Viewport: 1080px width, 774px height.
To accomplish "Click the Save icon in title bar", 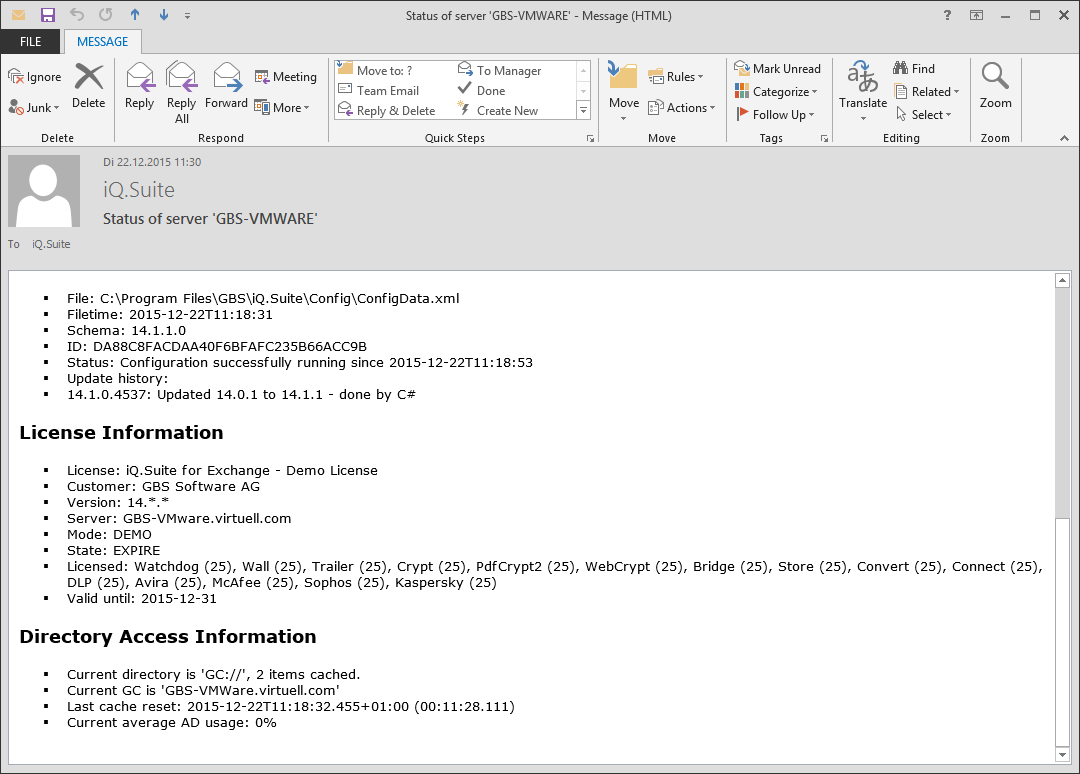I will pyautogui.click(x=47, y=15).
